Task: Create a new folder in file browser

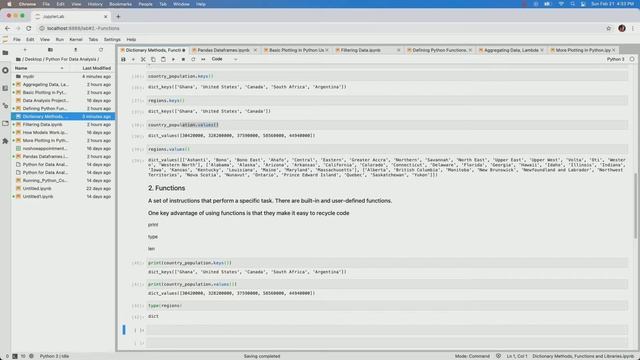Action: point(50,50)
